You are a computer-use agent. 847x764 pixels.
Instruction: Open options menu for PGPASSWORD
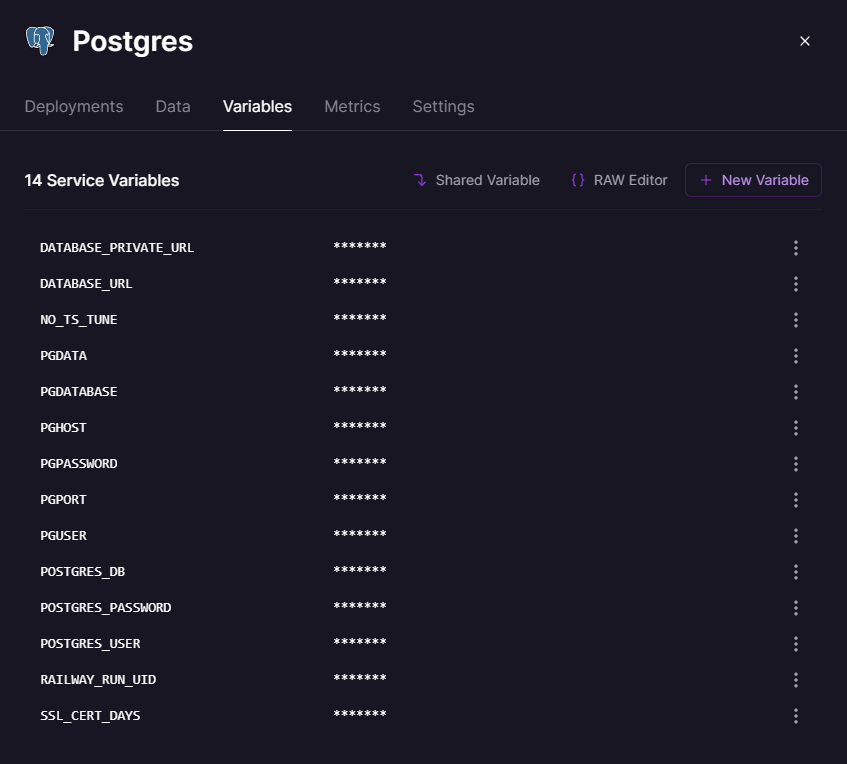(x=796, y=464)
